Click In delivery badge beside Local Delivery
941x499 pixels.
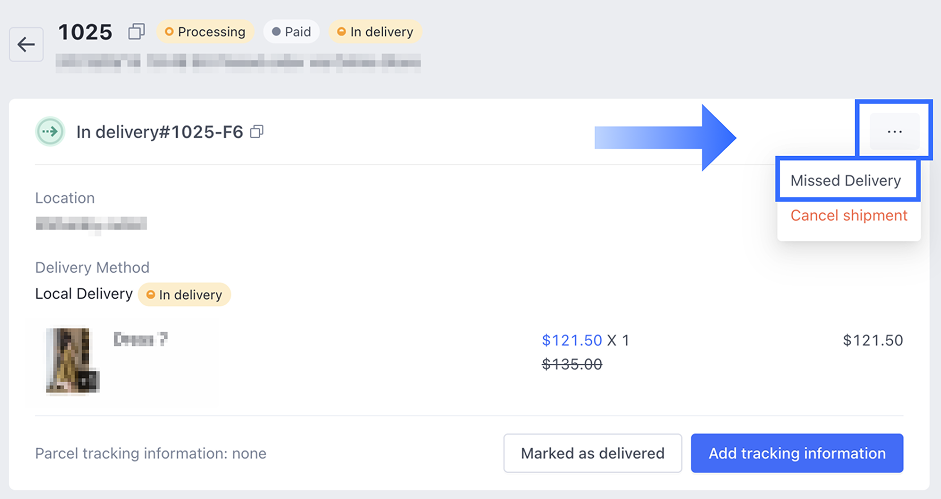[x=184, y=295]
